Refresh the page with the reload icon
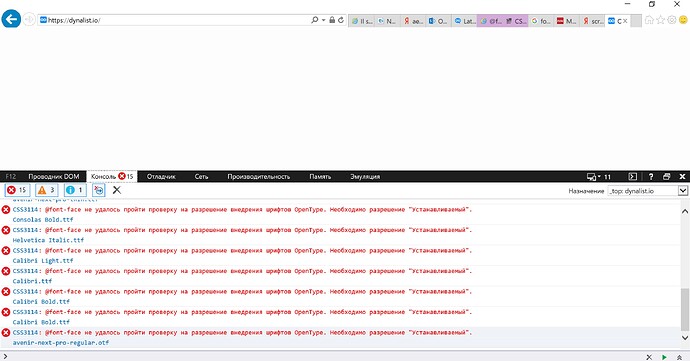The image size is (690, 361). click(341, 20)
